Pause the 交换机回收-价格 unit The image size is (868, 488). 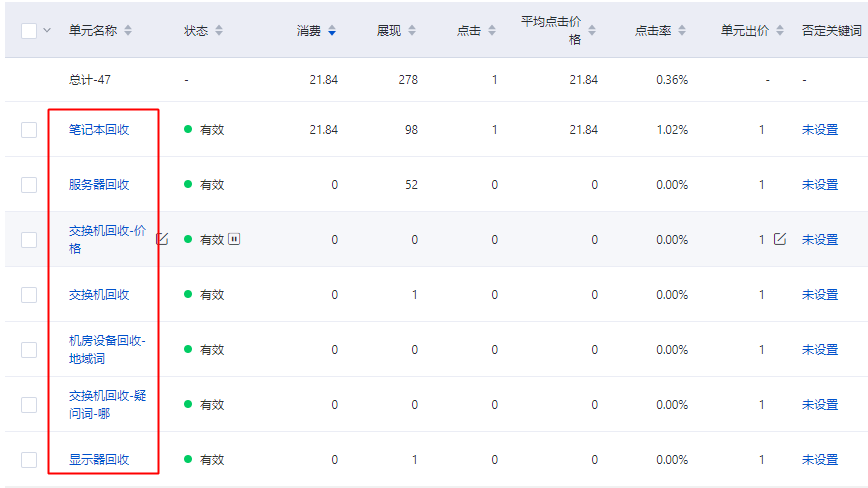coord(234,239)
